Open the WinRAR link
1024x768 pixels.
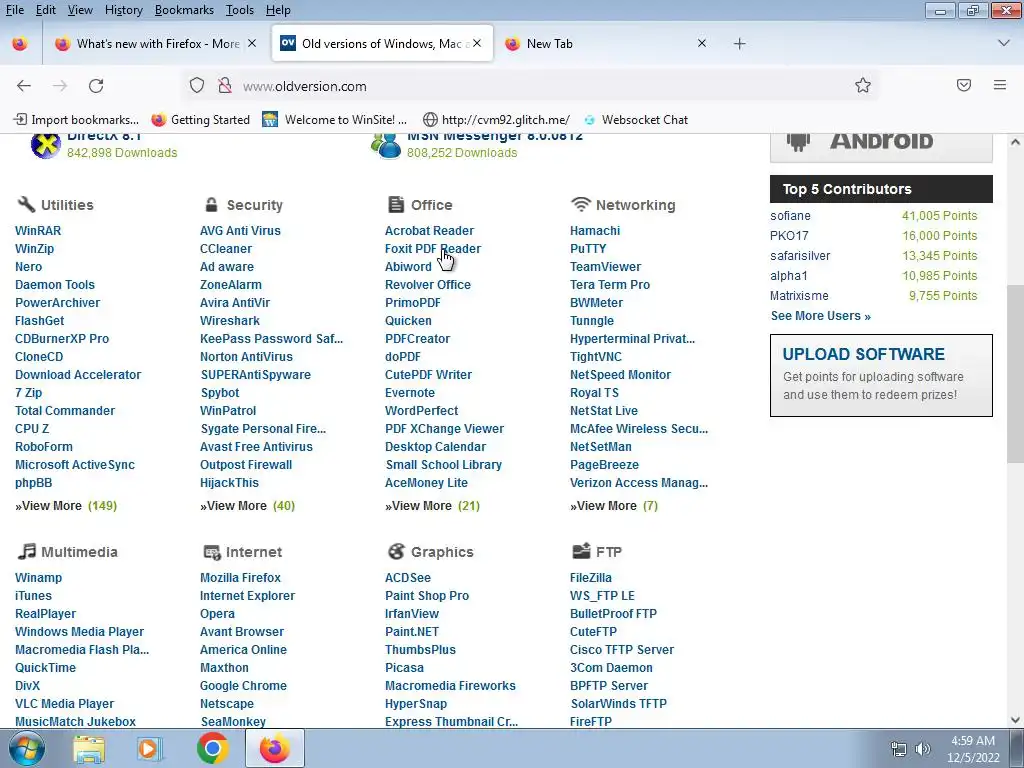pos(38,231)
